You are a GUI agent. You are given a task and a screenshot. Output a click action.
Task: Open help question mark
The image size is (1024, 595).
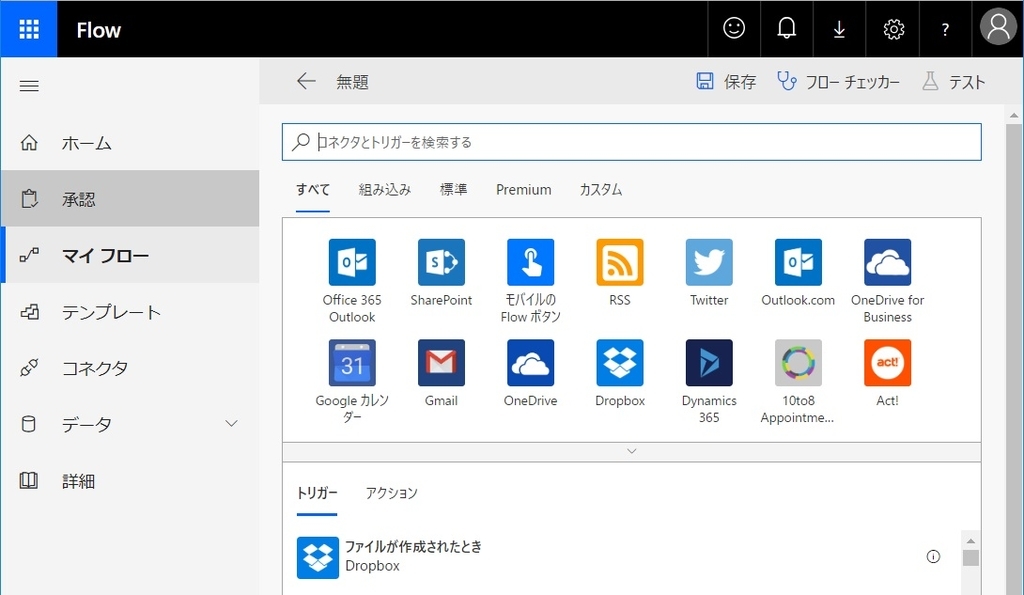click(x=945, y=29)
